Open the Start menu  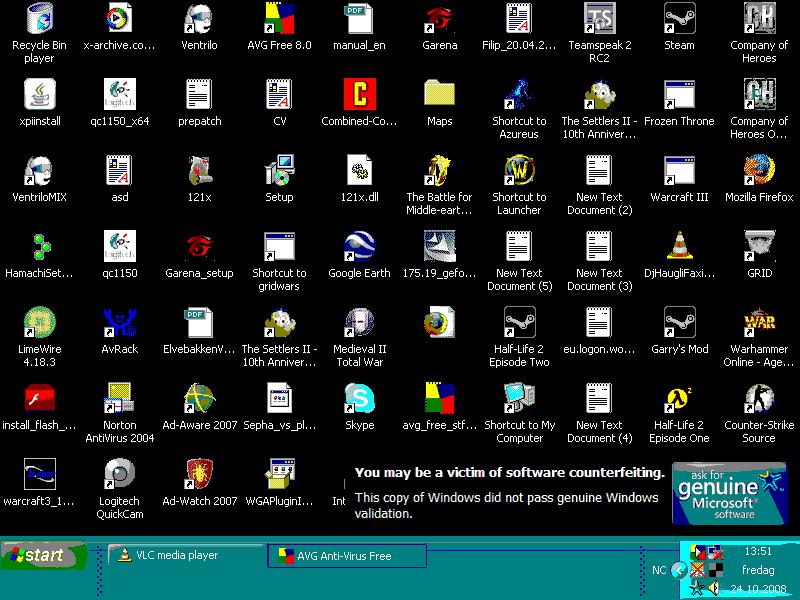pos(43,555)
